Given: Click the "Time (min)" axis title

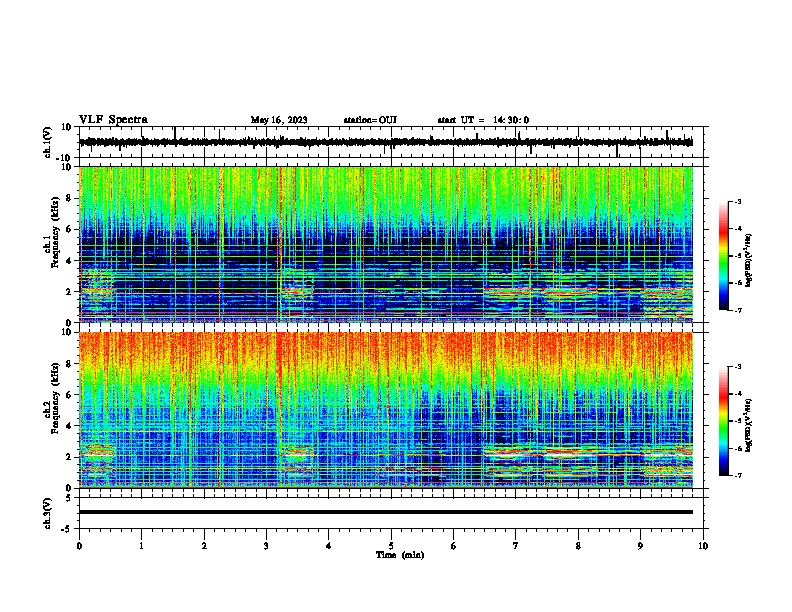Looking at the screenshot, I should coord(400,555).
